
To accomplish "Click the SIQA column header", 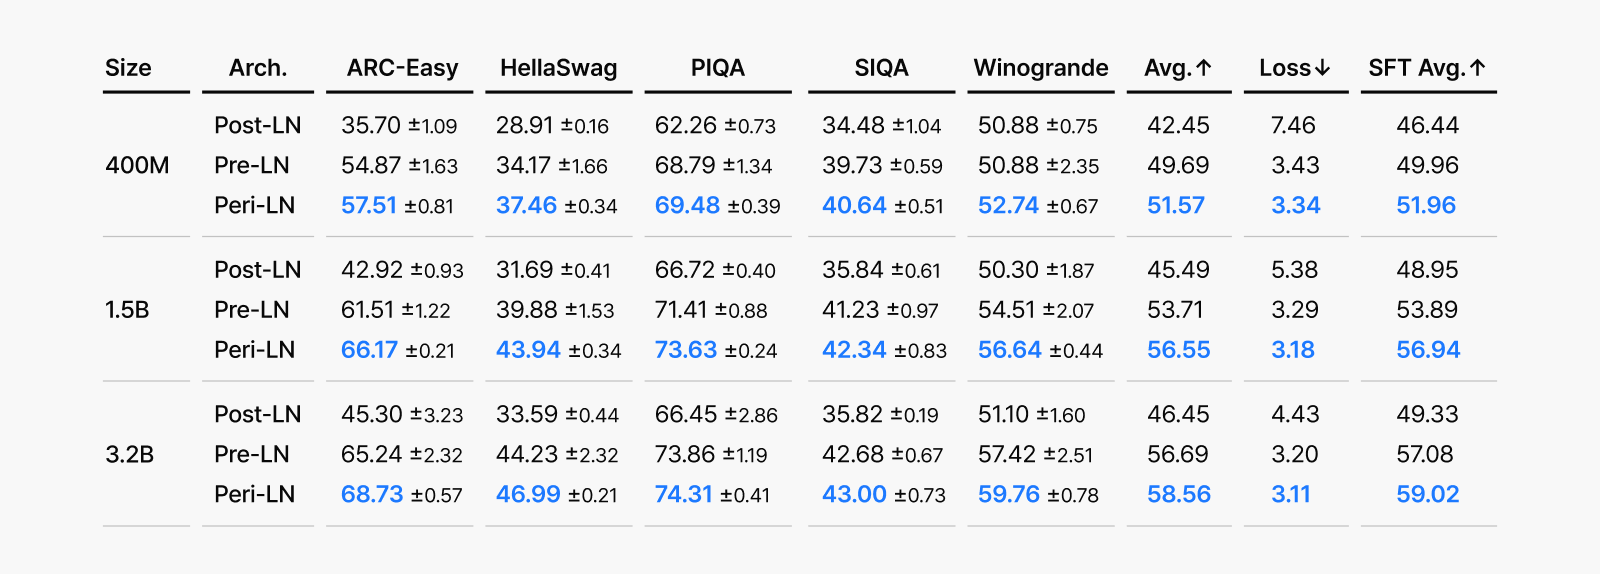I will (881, 68).
